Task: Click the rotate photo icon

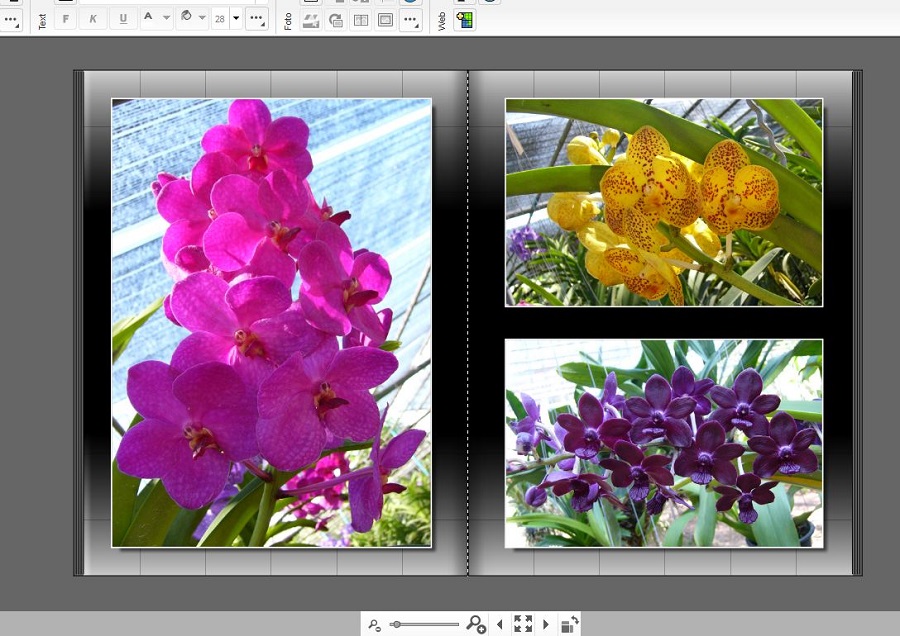Action: pos(336,20)
